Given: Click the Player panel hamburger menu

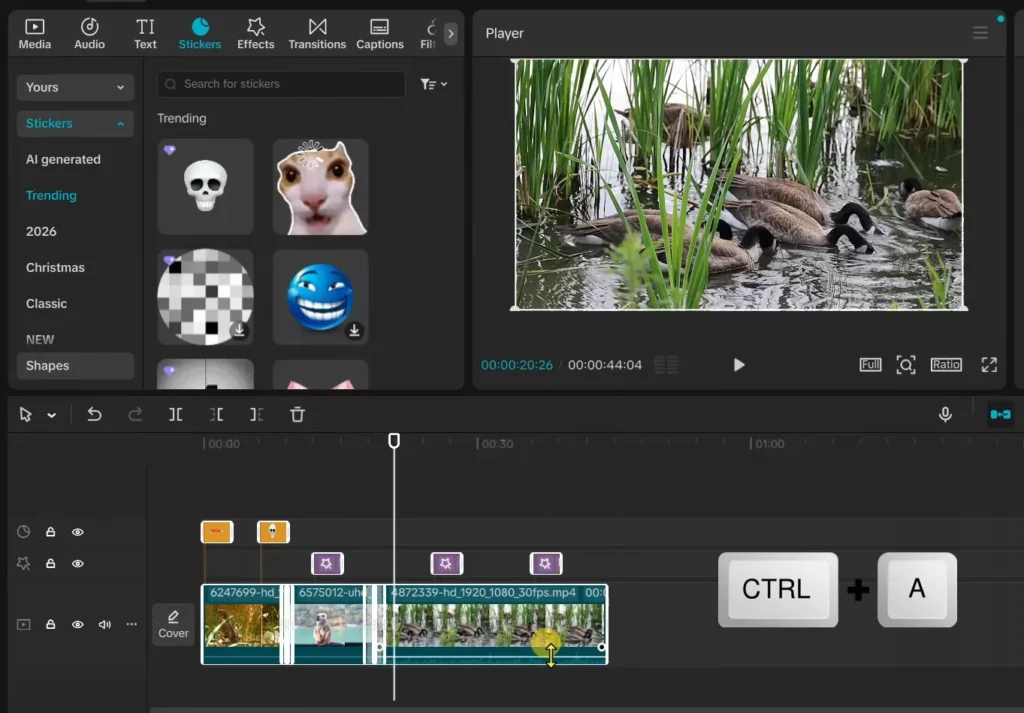Looking at the screenshot, I should pyautogui.click(x=980, y=33).
